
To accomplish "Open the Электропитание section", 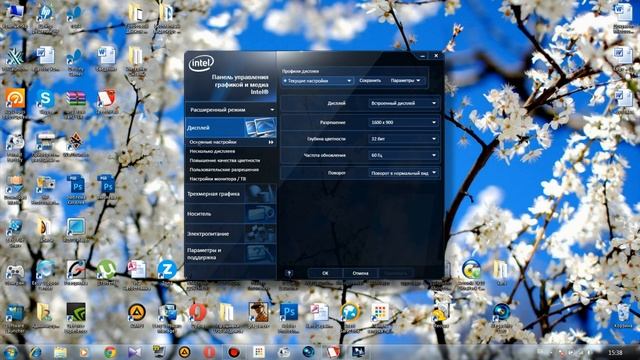I will point(231,234).
